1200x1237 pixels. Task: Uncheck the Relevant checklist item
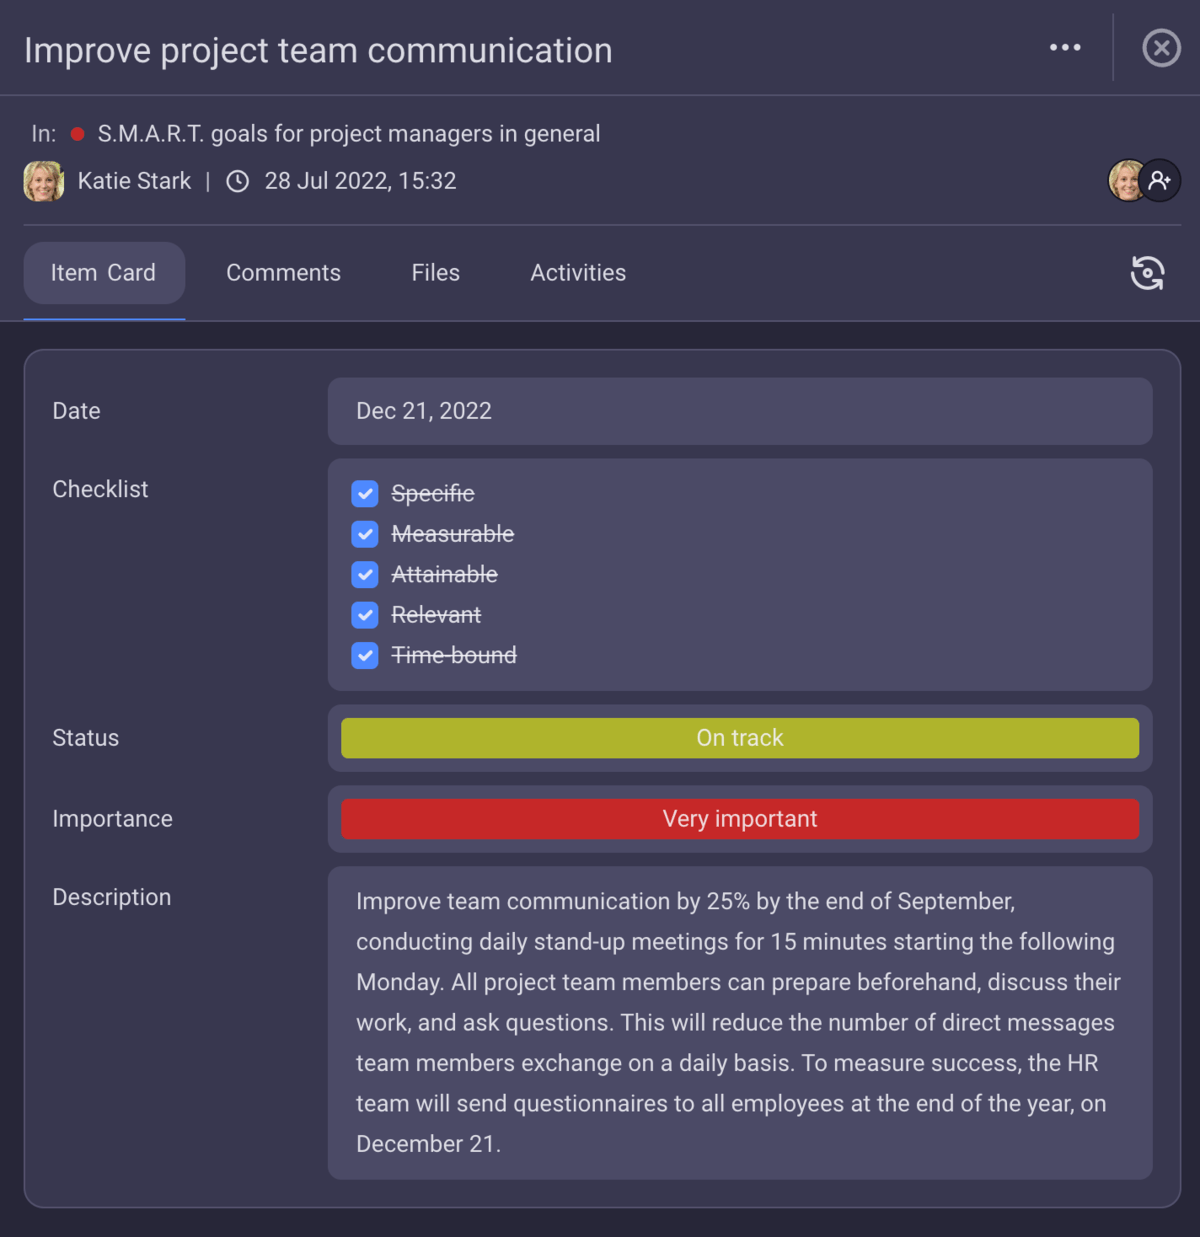pos(365,615)
